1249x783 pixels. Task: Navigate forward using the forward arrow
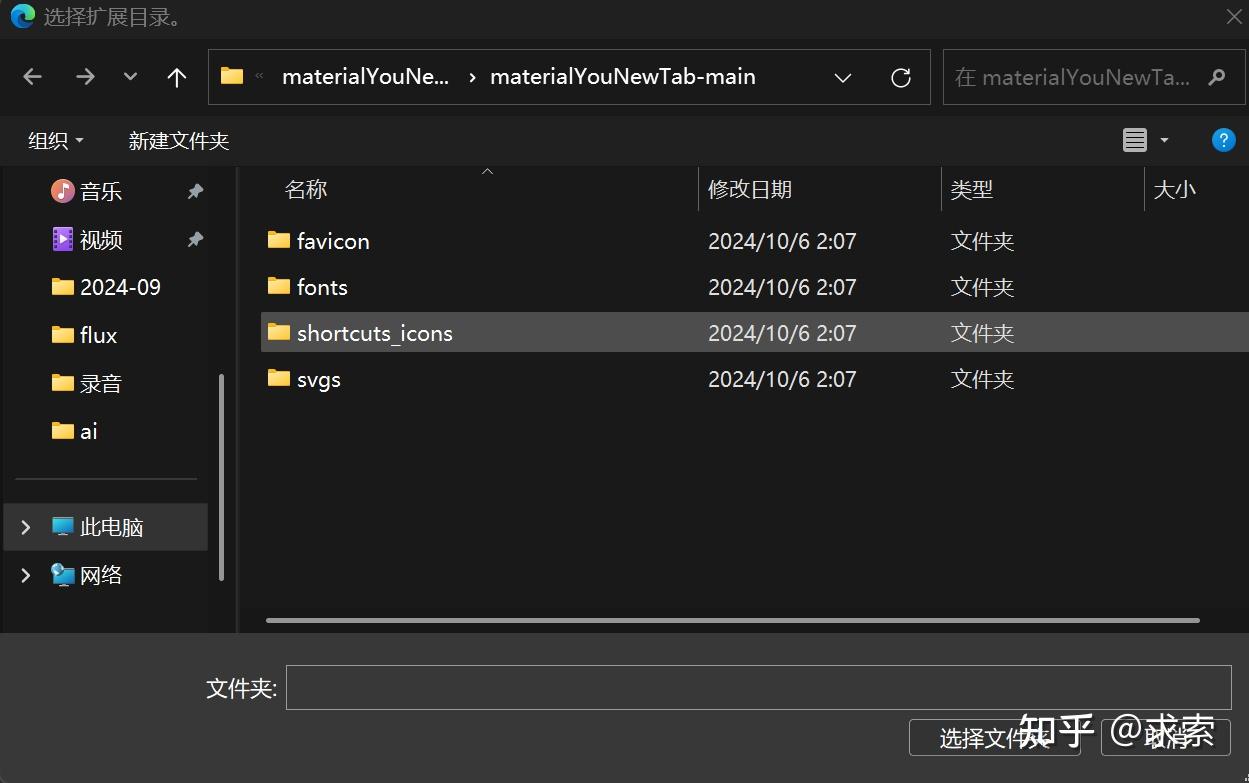point(84,76)
